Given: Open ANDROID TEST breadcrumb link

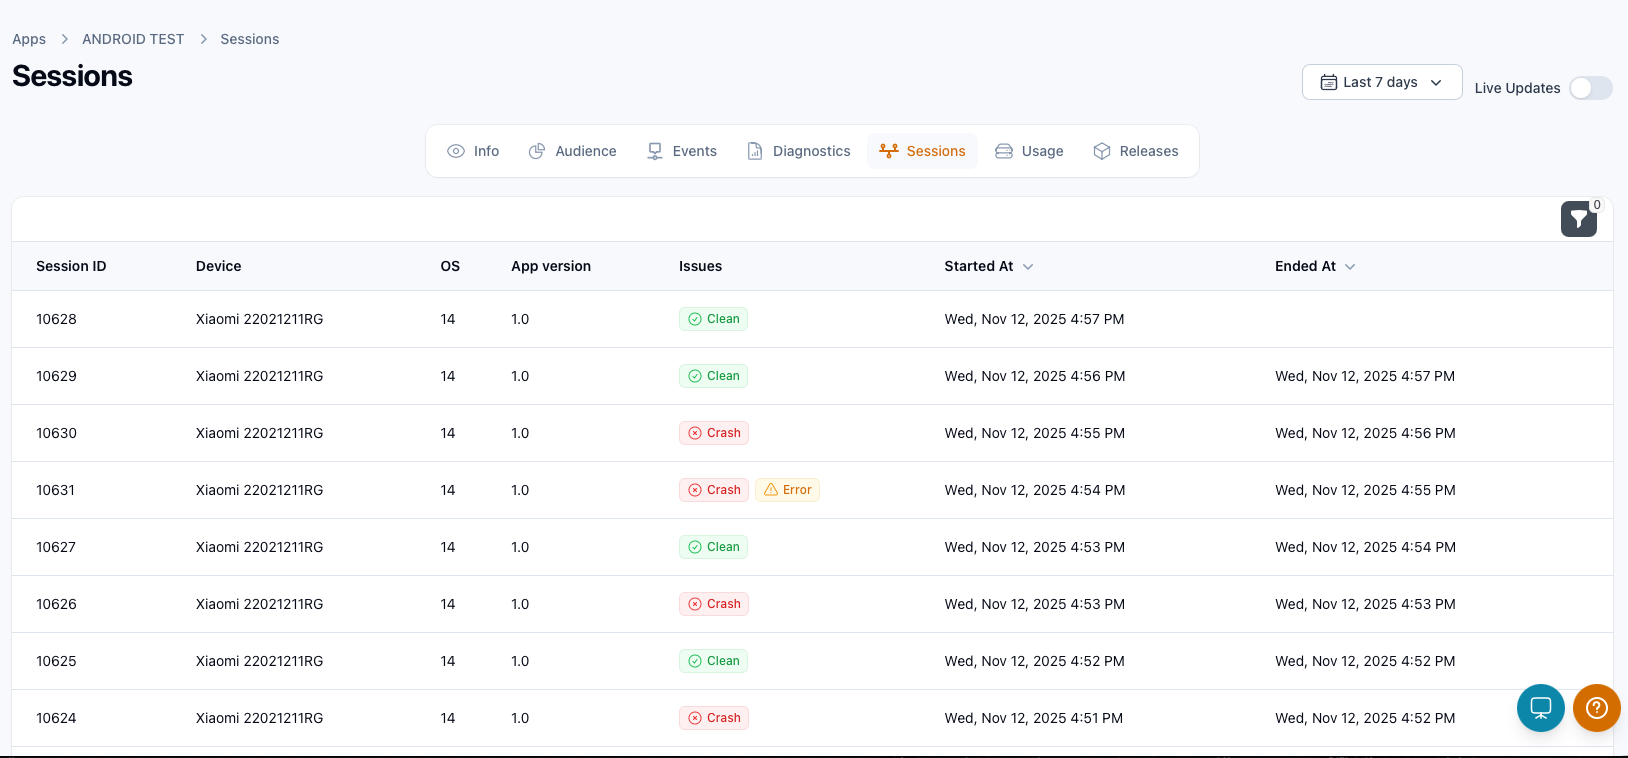Looking at the screenshot, I should (133, 39).
